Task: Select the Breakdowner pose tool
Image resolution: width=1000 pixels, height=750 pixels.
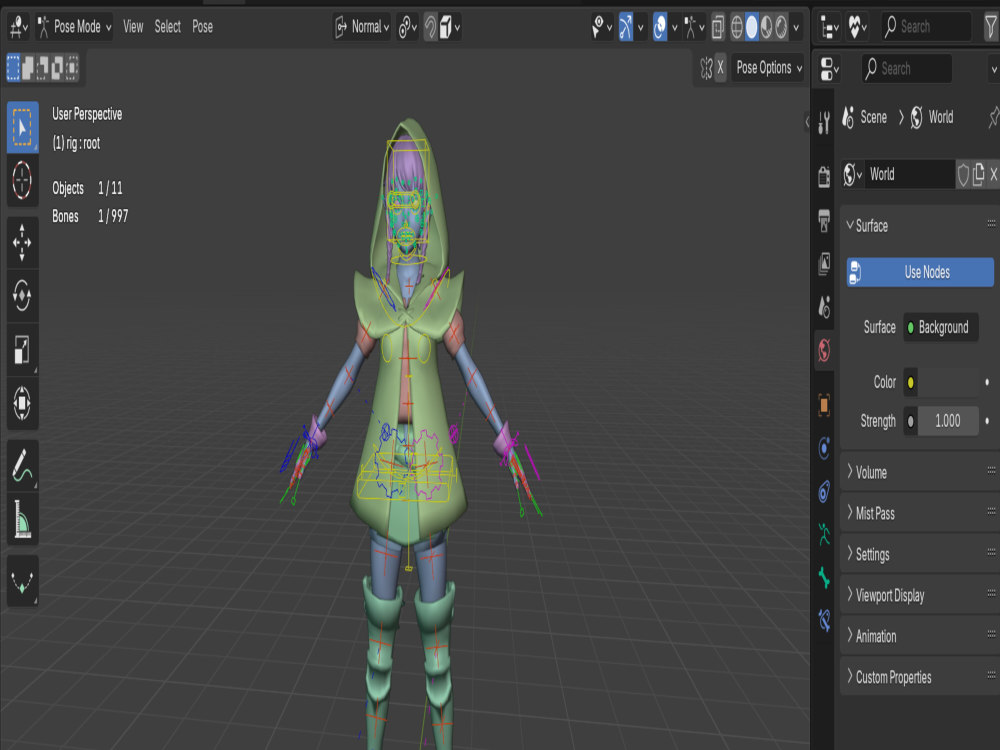Action: click(x=22, y=580)
